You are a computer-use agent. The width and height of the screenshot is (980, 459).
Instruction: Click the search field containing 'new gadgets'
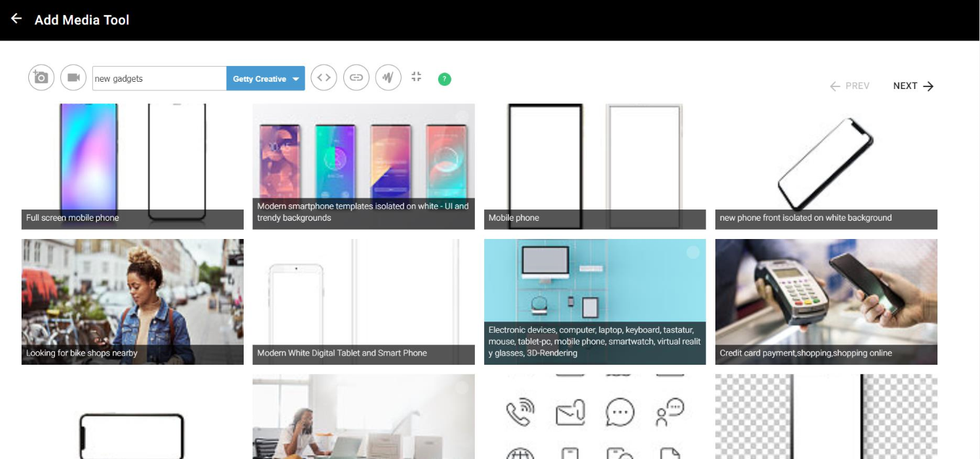pyautogui.click(x=158, y=78)
